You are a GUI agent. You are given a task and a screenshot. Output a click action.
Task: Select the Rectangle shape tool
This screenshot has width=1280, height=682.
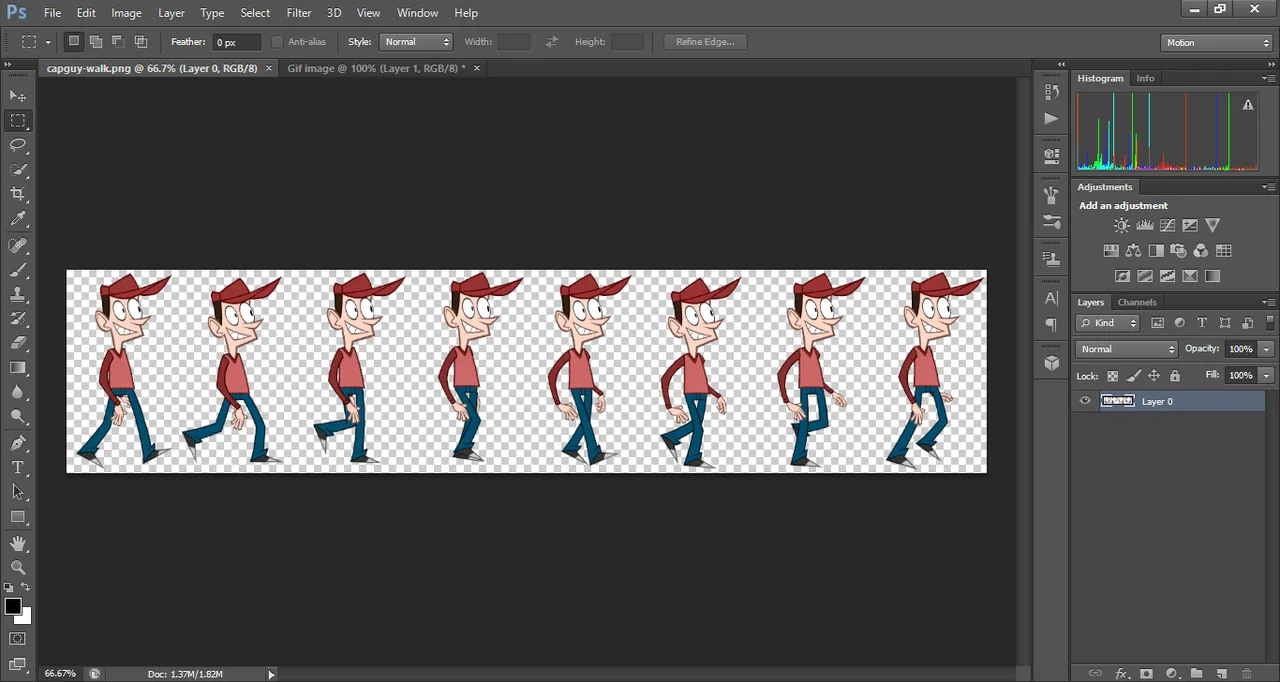click(18, 517)
